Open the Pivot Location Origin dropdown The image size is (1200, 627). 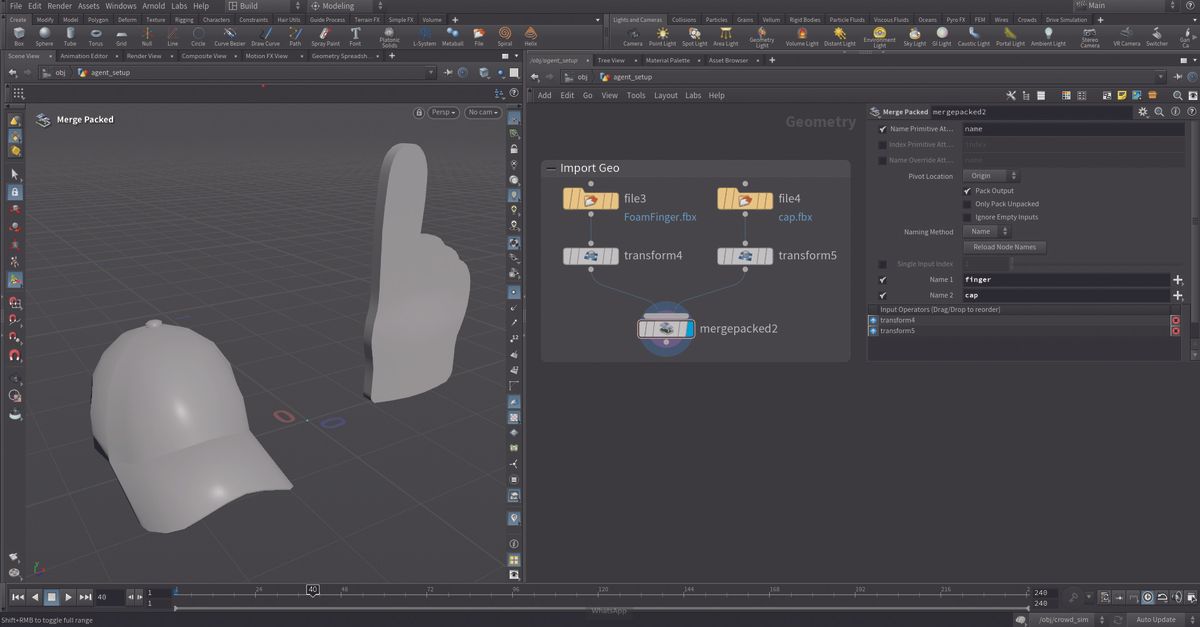tap(987, 176)
